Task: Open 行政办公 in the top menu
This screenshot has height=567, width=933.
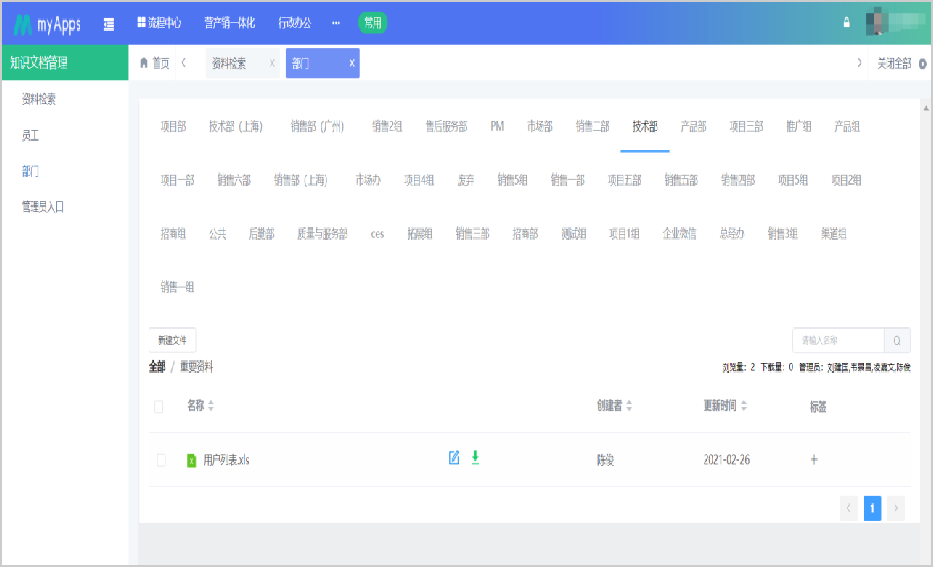Action: tap(295, 23)
